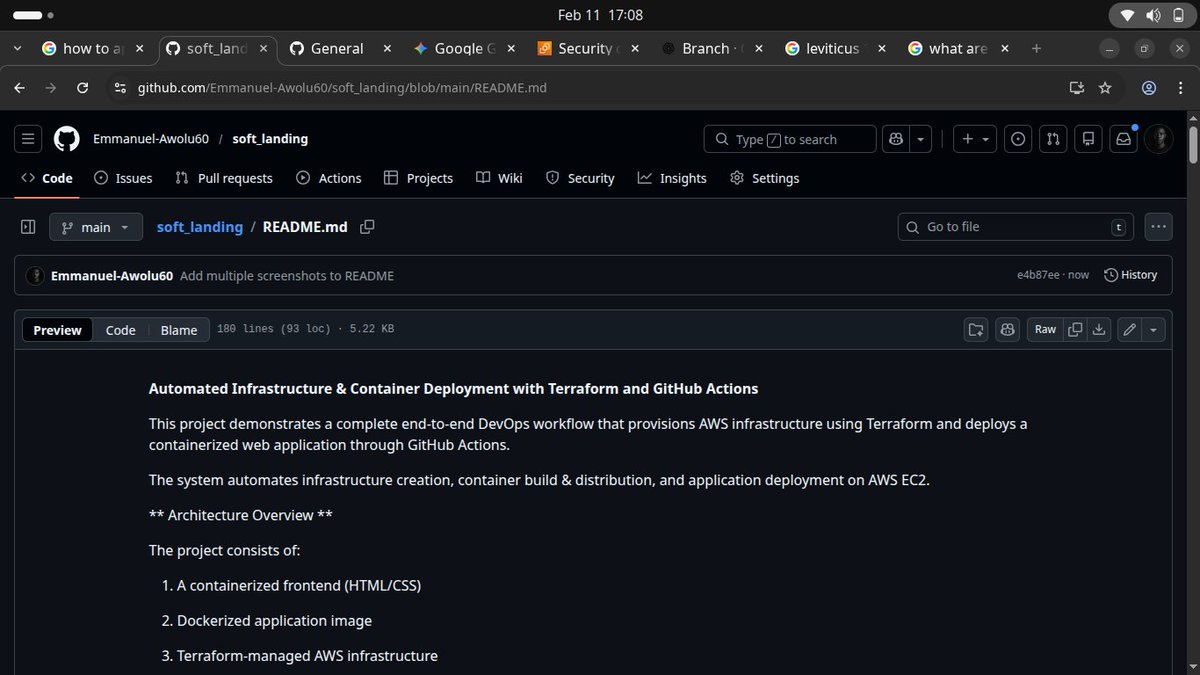
Task: Go to the Issues tab
Action: tap(123, 178)
